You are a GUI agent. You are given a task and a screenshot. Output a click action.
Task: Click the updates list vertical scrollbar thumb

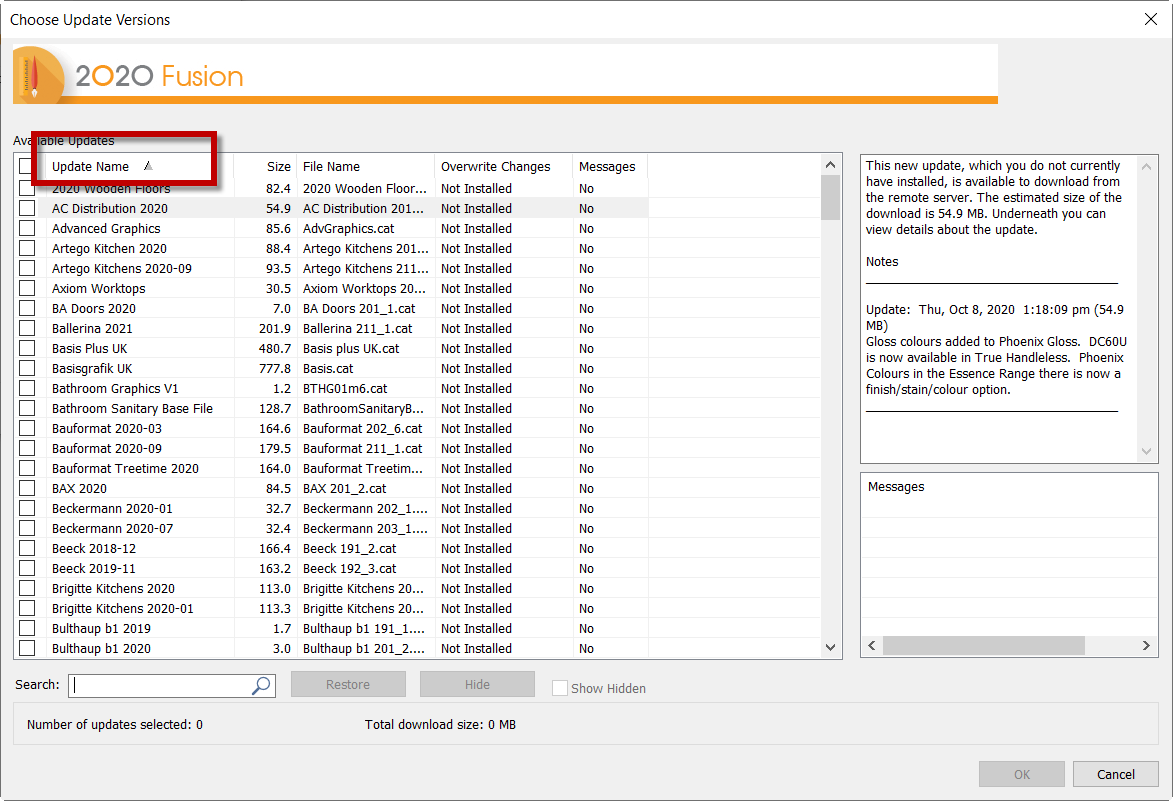pos(830,197)
